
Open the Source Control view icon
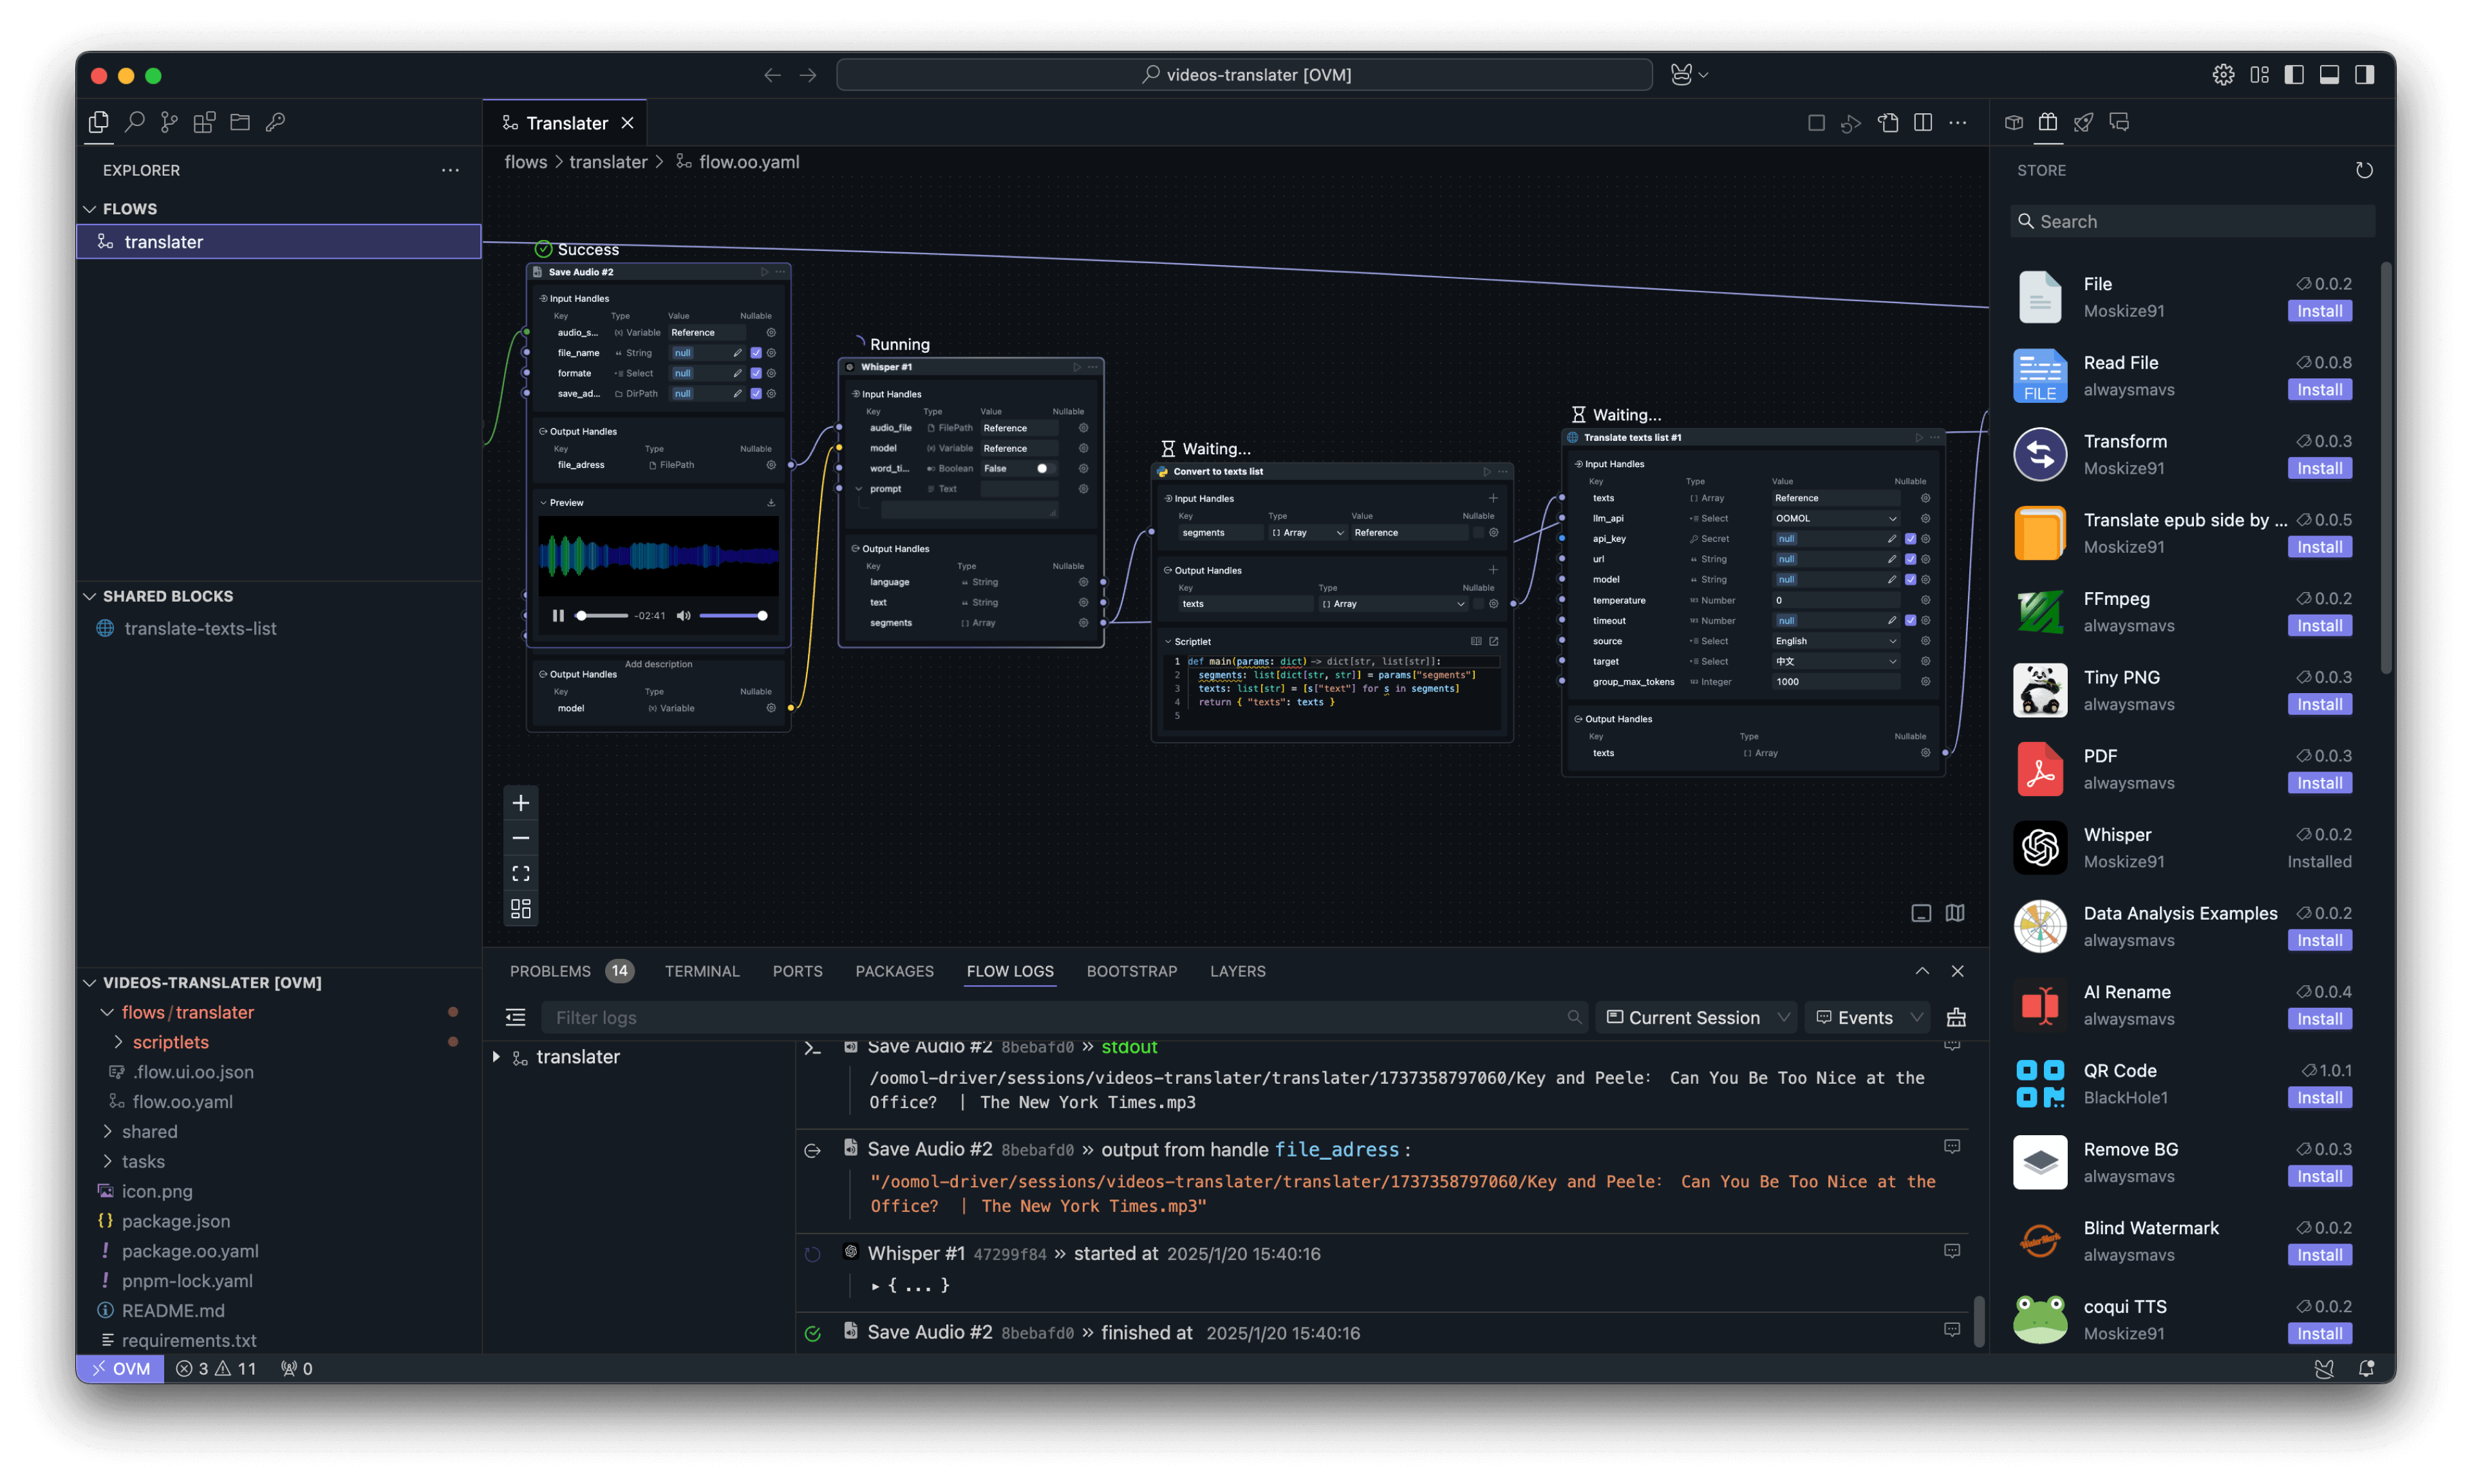pyautogui.click(x=169, y=122)
